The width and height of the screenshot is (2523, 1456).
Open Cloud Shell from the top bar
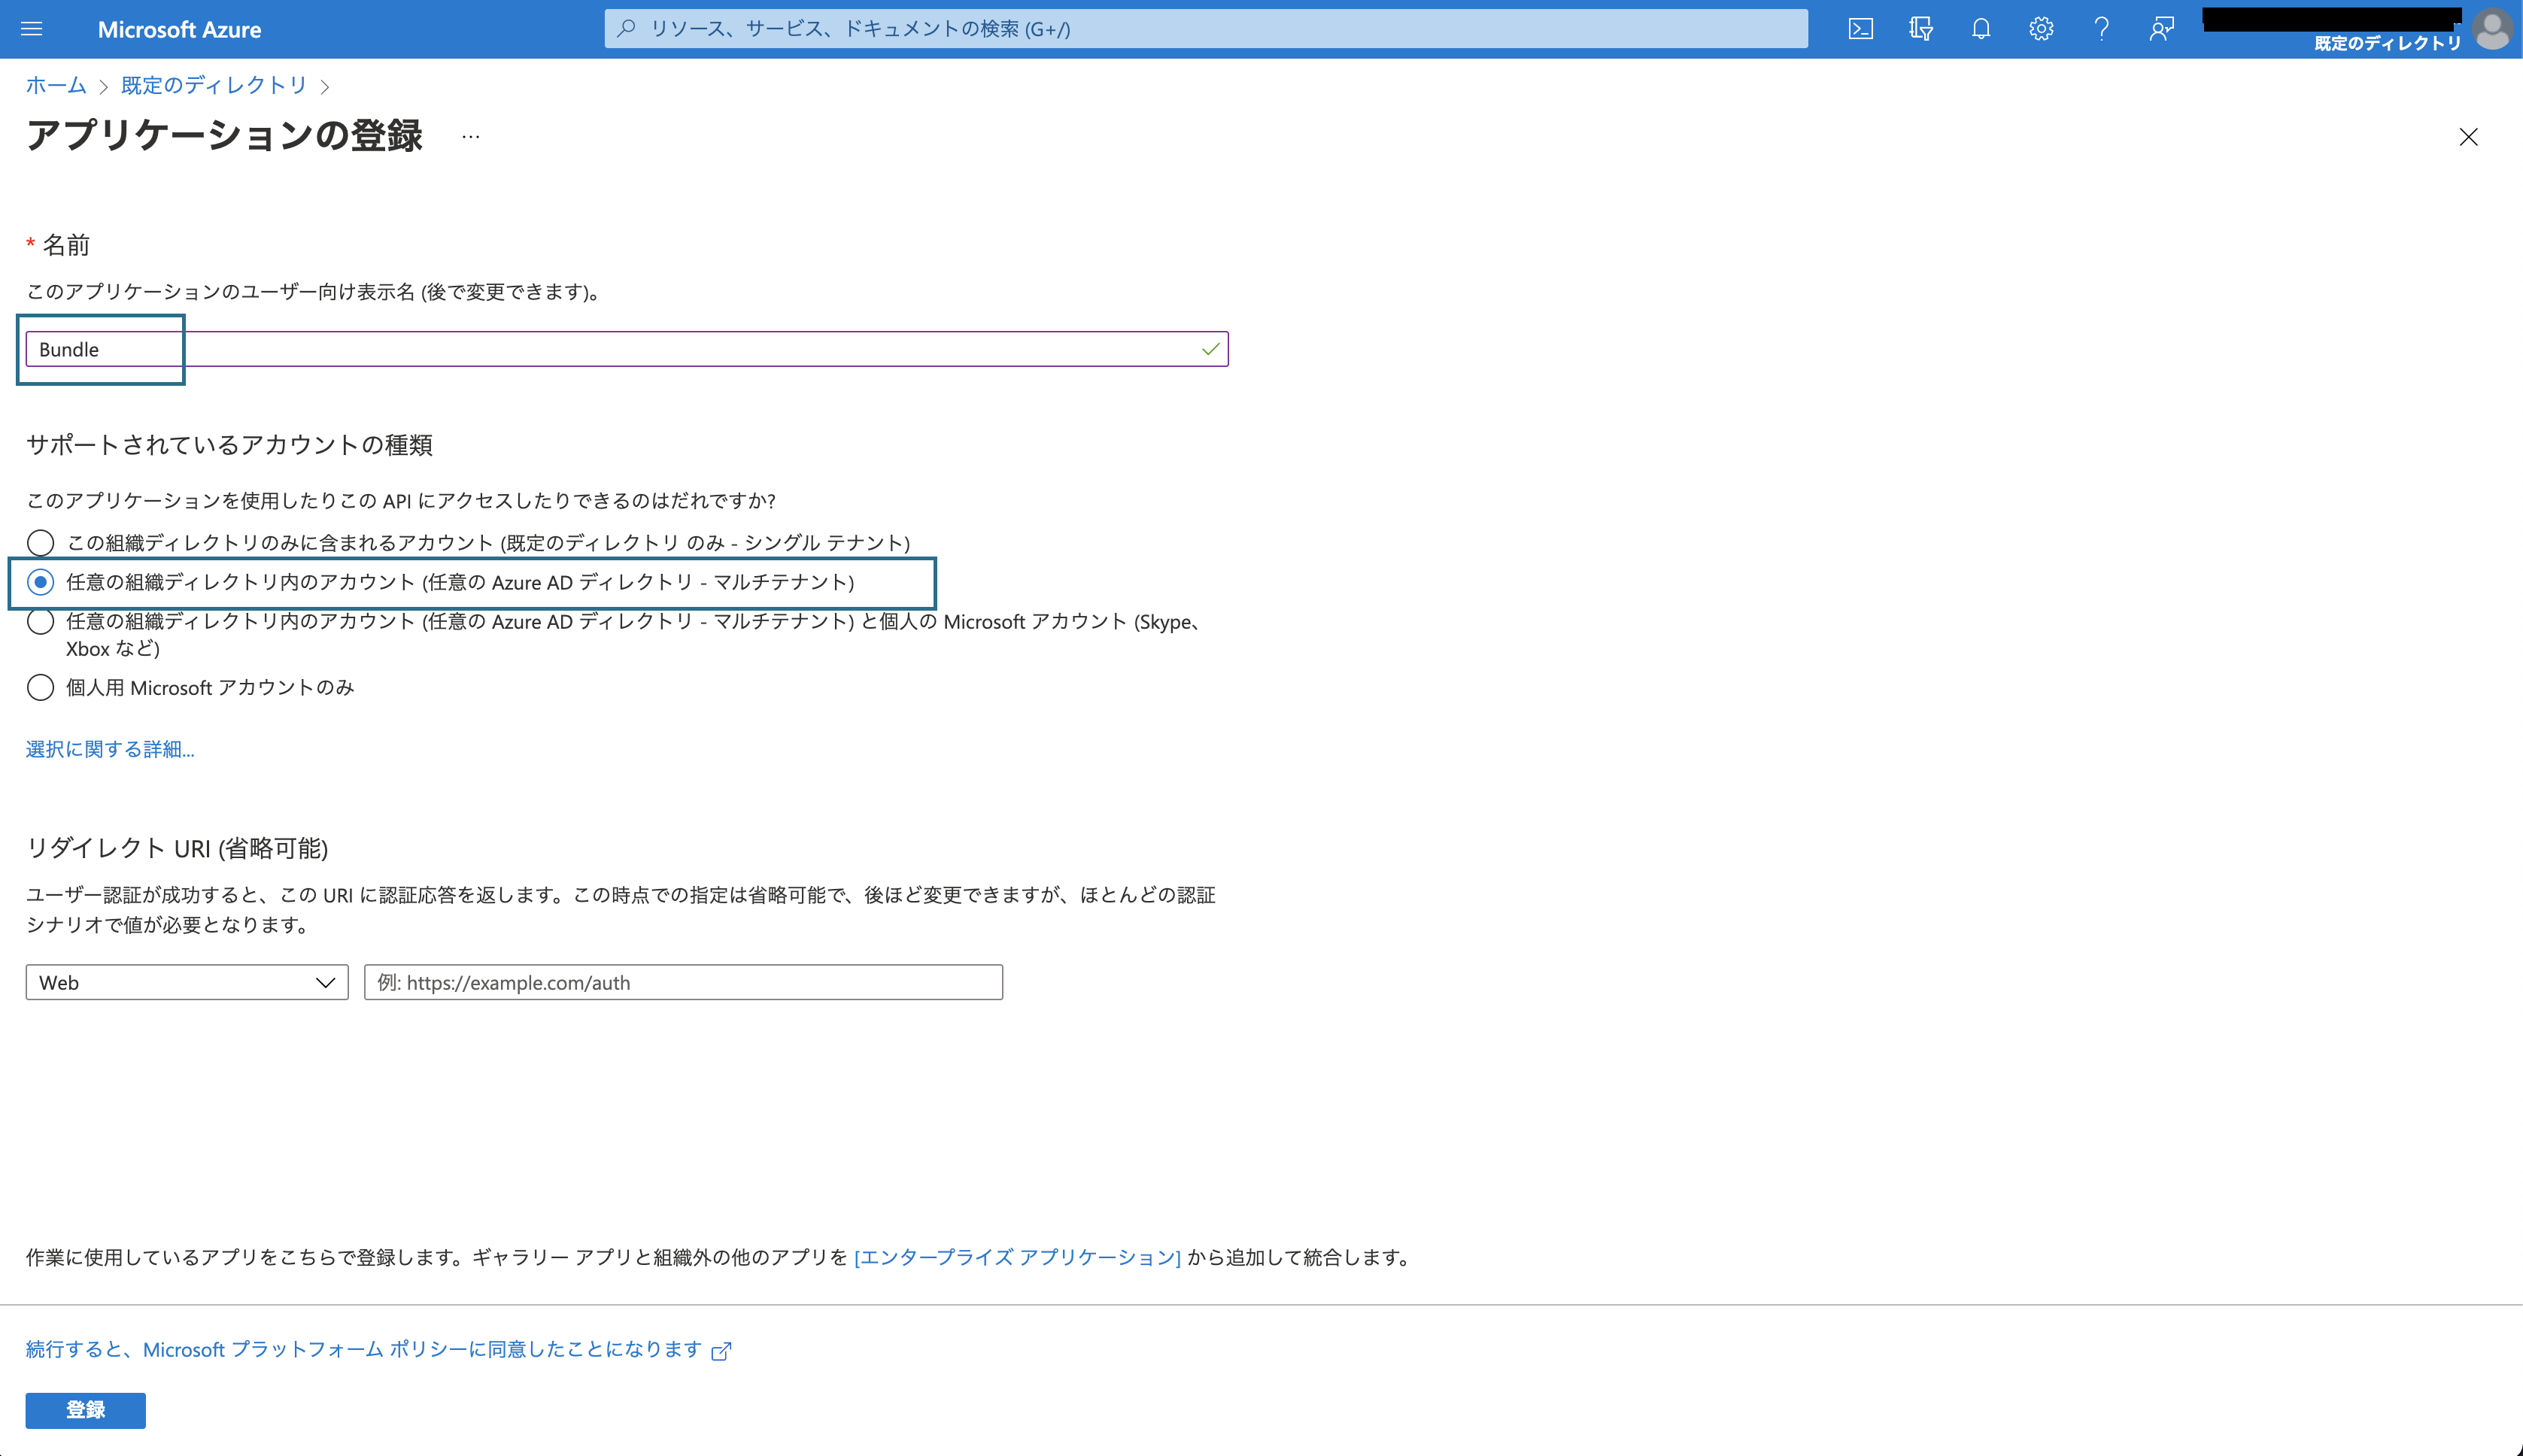pyautogui.click(x=1860, y=29)
